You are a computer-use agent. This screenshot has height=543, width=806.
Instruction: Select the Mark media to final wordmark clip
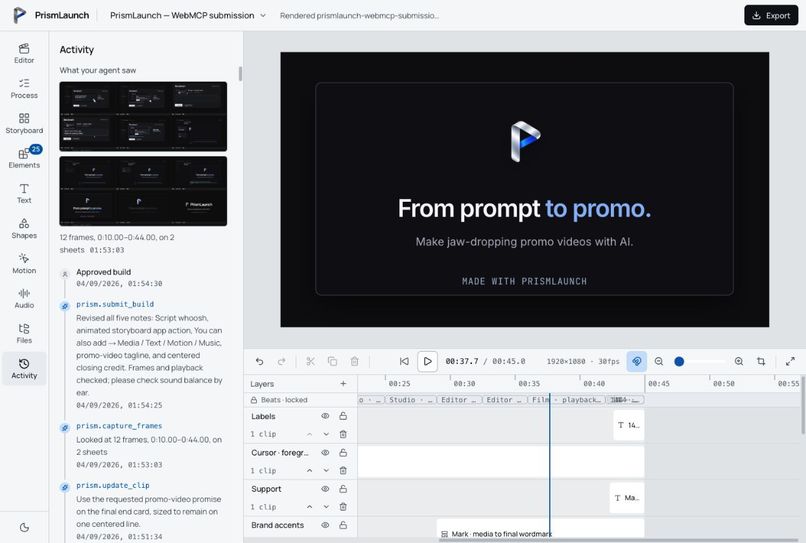click(x=540, y=531)
